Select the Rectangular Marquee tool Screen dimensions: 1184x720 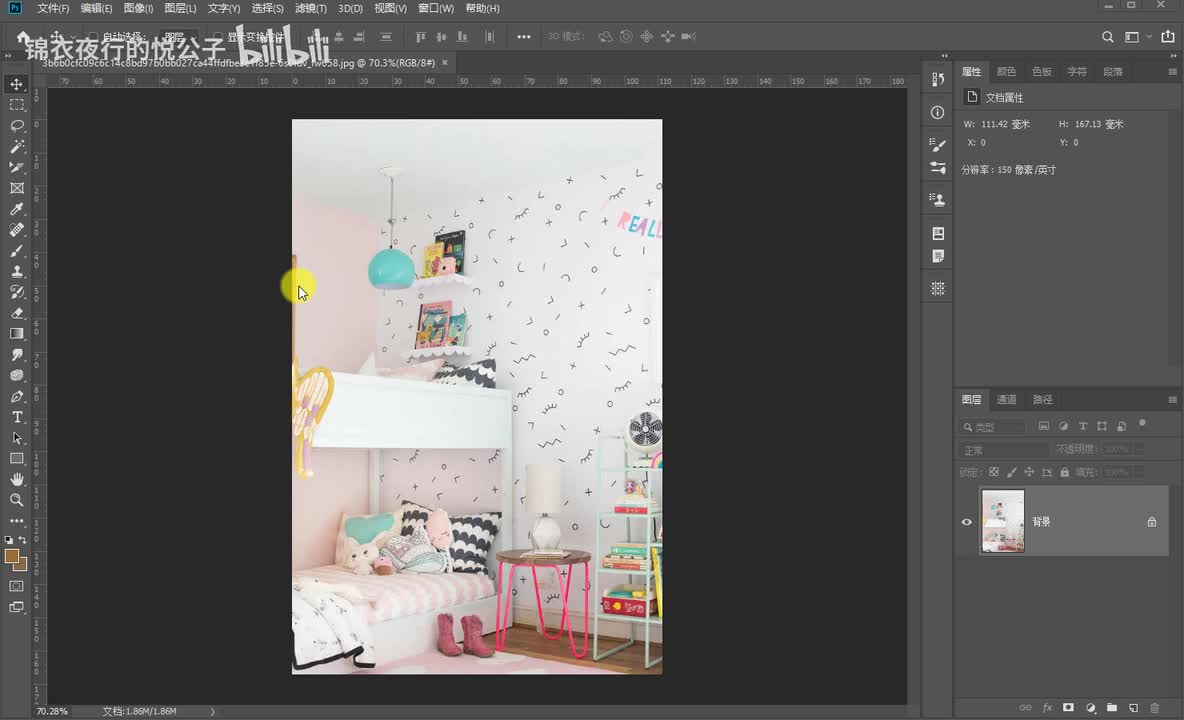click(17, 105)
